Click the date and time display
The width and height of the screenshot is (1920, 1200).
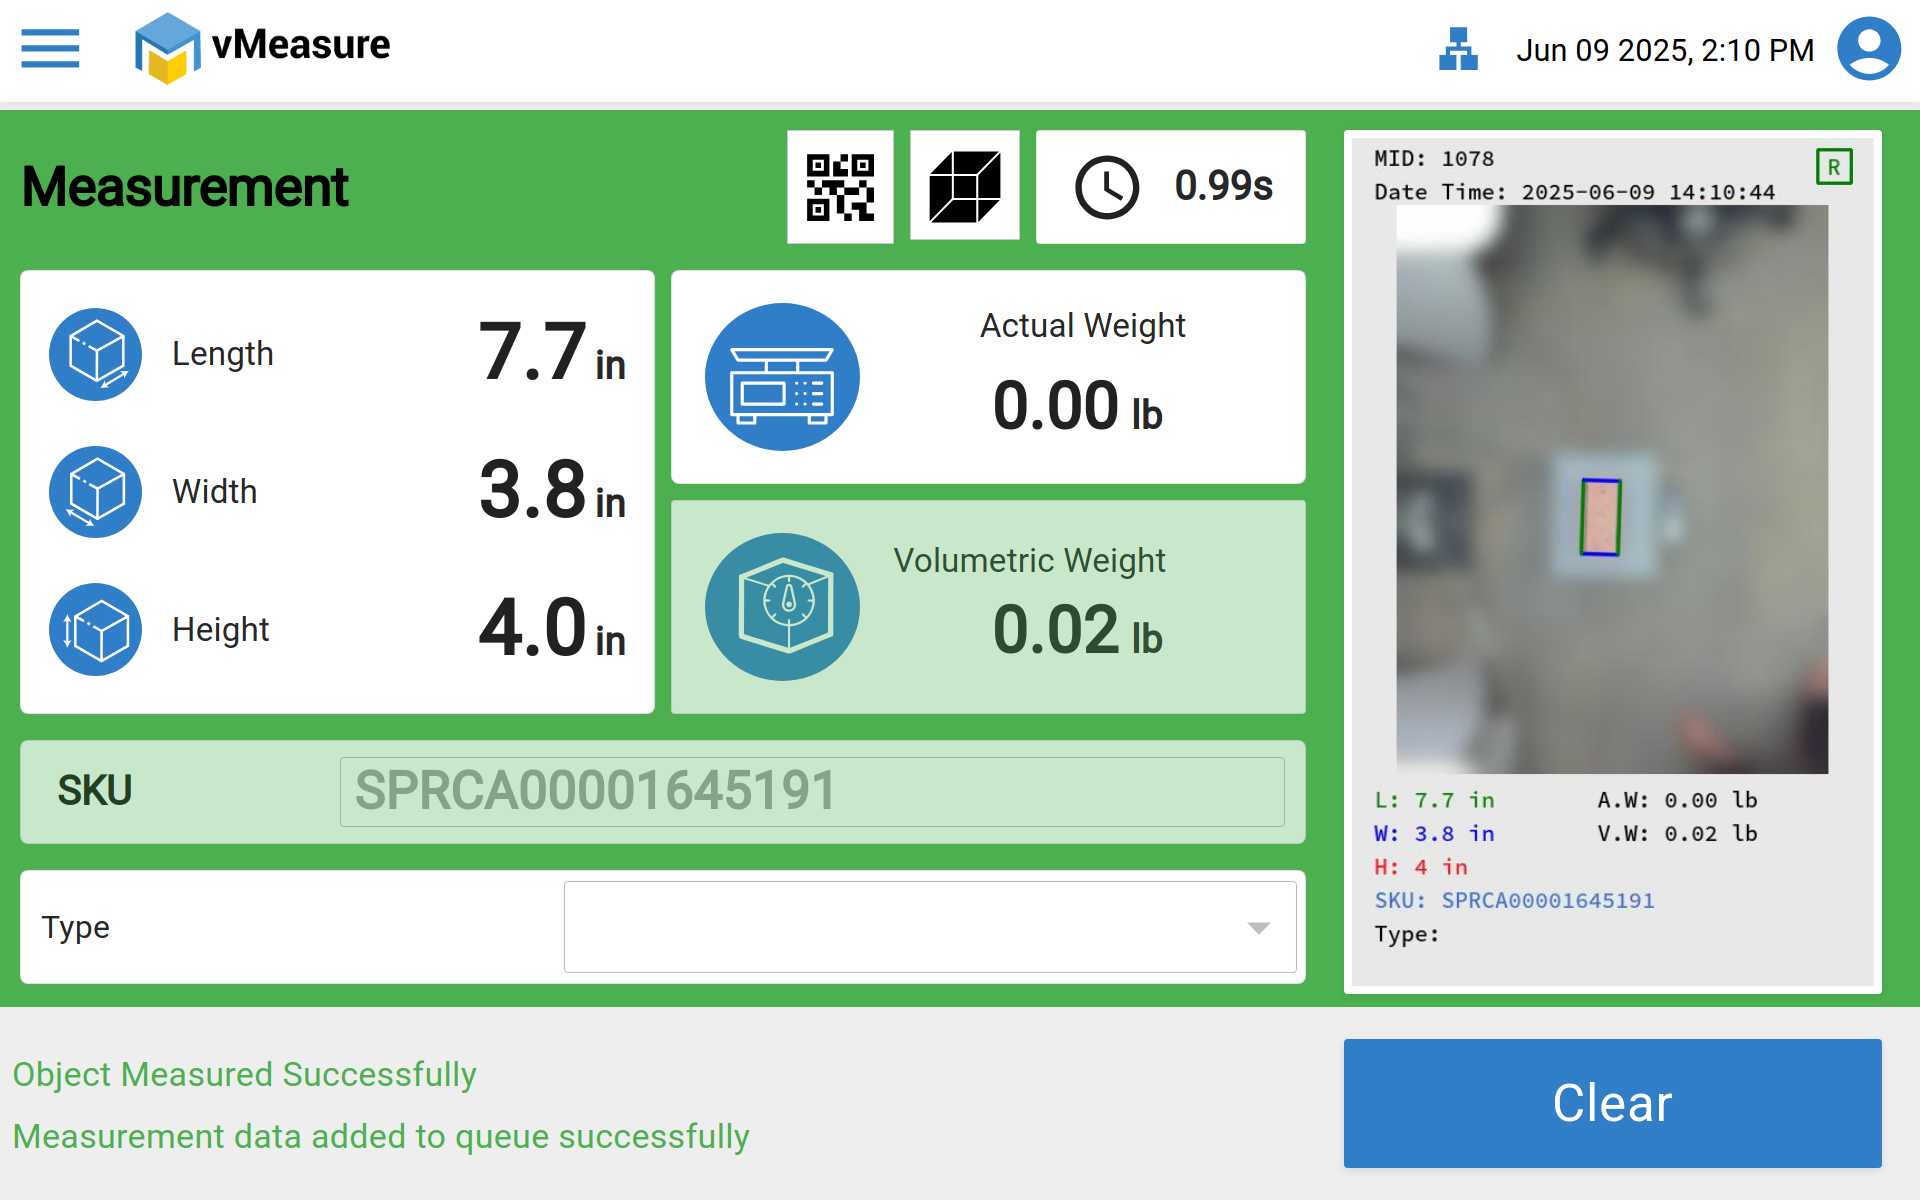tap(1664, 50)
